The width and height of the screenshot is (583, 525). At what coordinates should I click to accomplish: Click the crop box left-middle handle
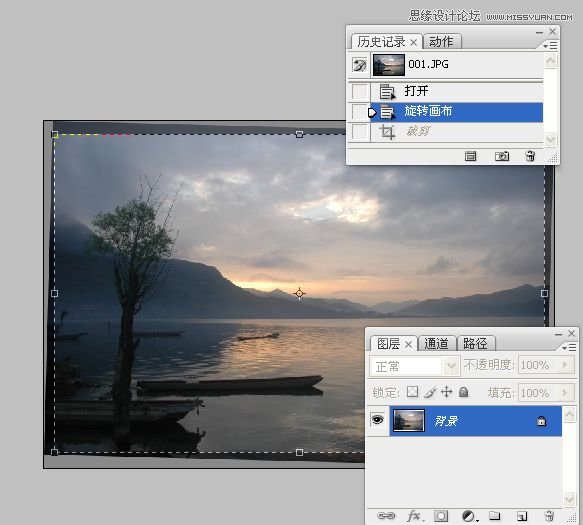54,293
